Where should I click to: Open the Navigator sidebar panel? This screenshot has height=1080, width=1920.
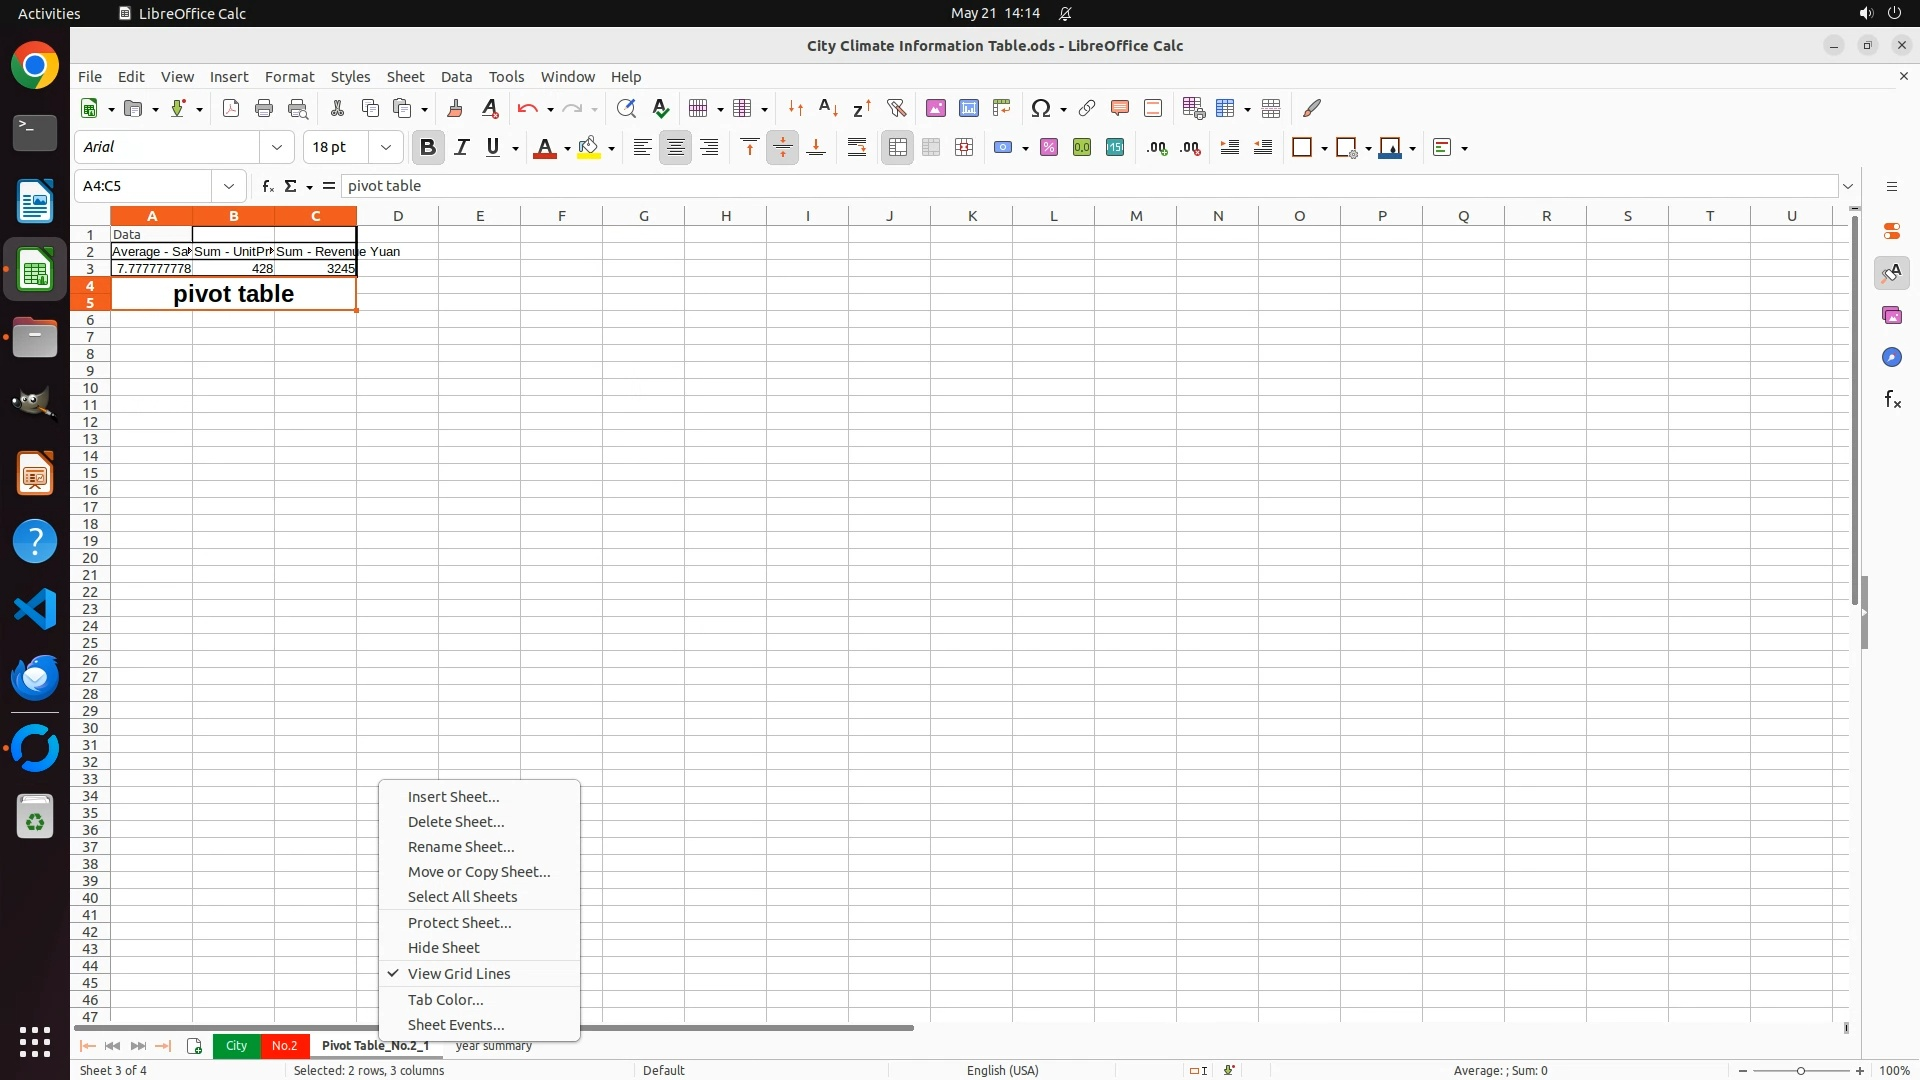point(1891,357)
